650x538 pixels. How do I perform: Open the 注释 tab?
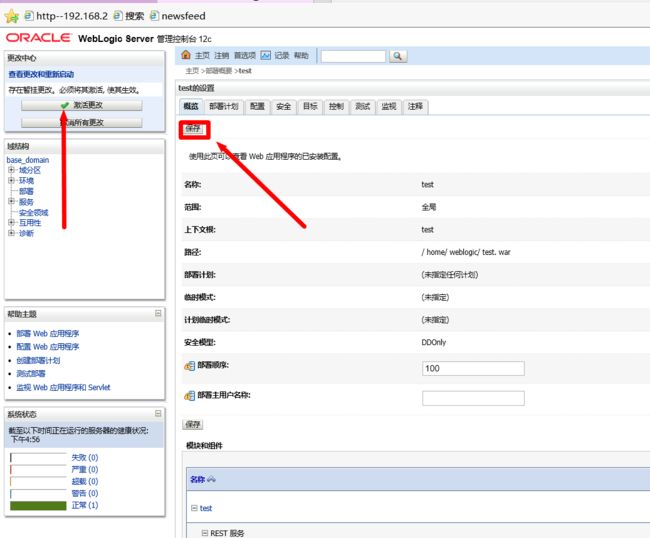coord(415,107)
